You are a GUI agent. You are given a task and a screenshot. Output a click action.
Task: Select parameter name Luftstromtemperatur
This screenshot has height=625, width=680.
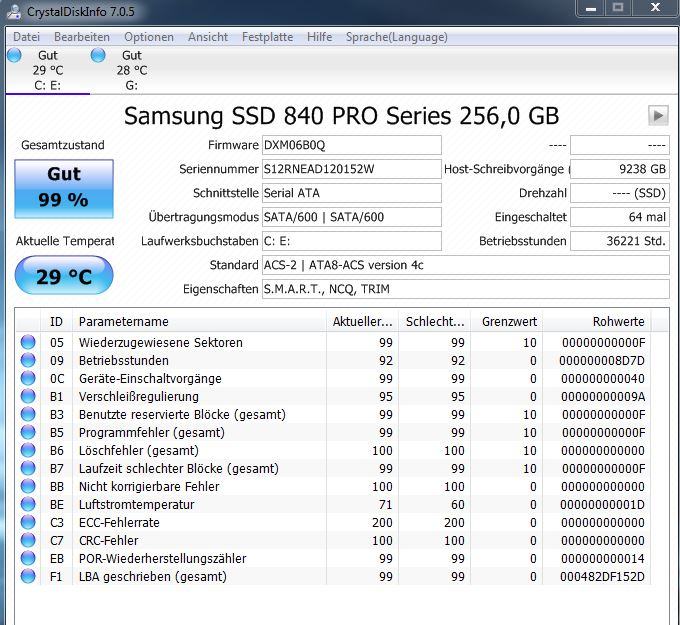[x=137, y=504]
